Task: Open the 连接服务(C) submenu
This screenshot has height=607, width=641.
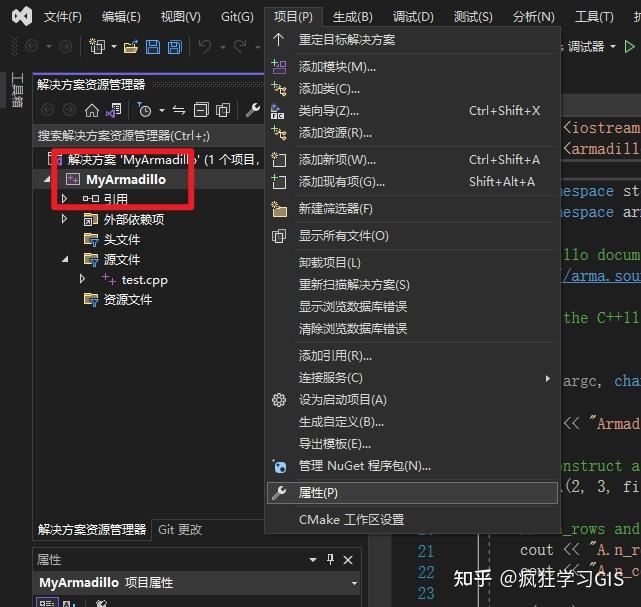Action: [x=413, y=378]
